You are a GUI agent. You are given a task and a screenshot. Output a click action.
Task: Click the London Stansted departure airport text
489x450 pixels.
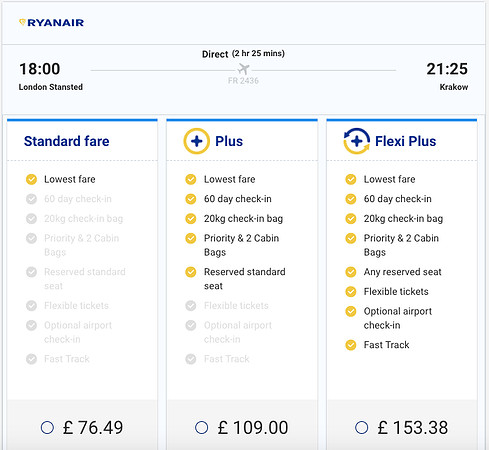coord(51,87)
